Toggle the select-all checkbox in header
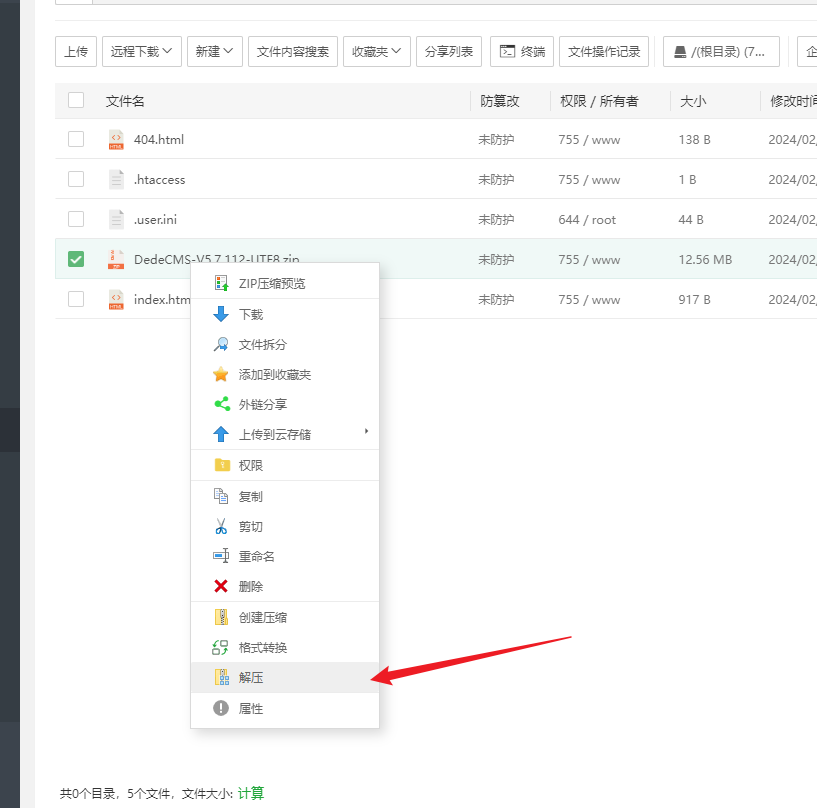817x808 pixels. click(76, 100)
